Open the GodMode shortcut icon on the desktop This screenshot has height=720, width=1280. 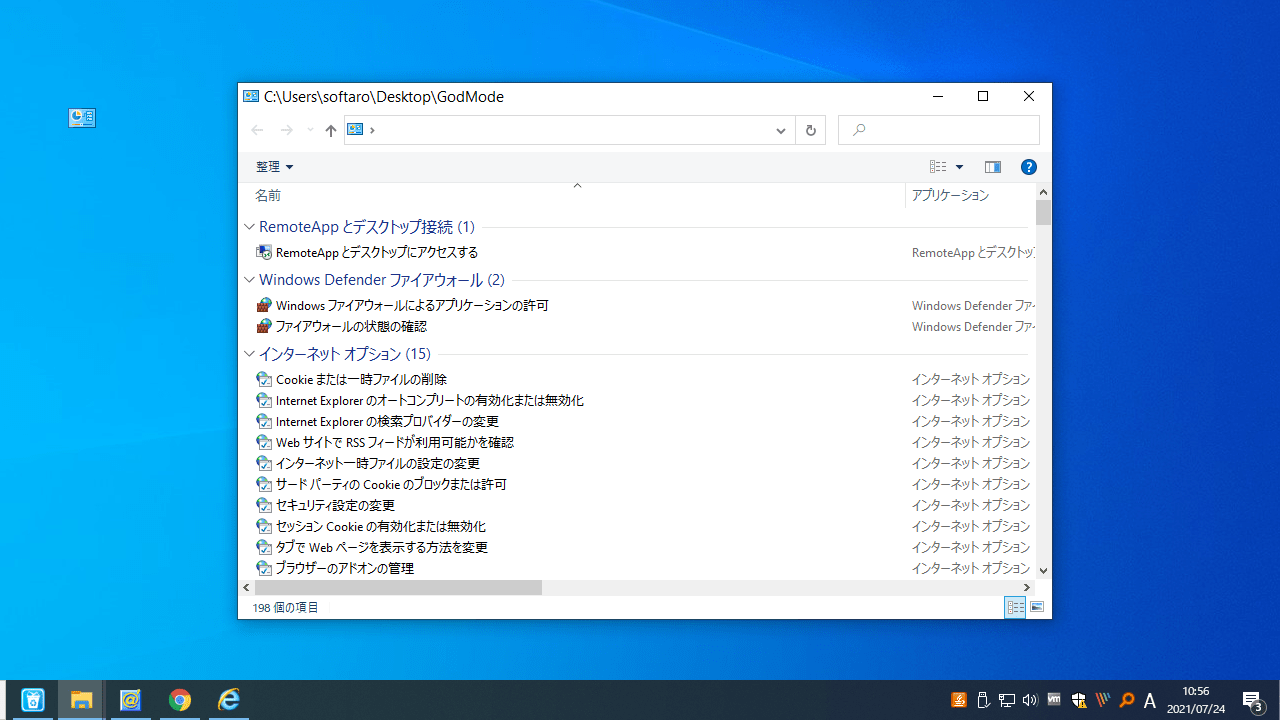(82, 118)
